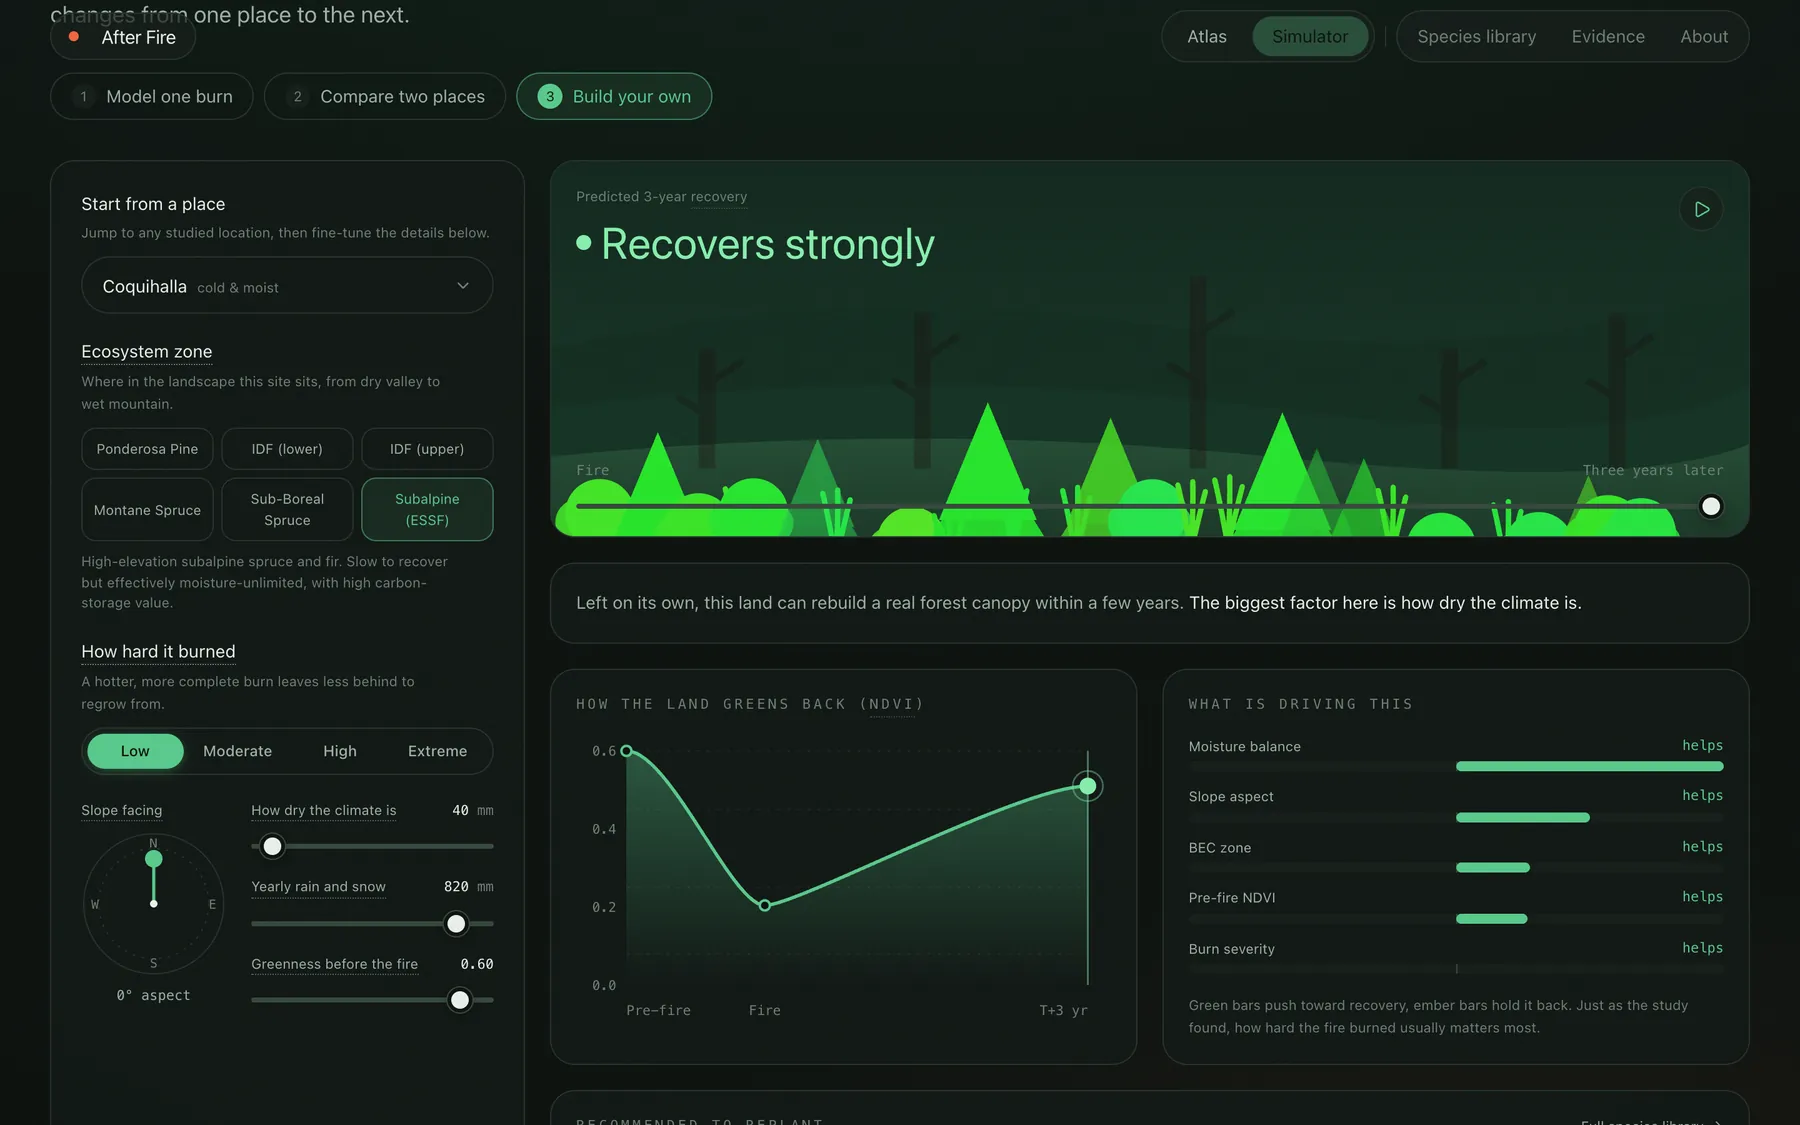Viewport: 1800px width, 1125px height.
Task: Select Extreme burn severity
Action: [x=437, y=751]
